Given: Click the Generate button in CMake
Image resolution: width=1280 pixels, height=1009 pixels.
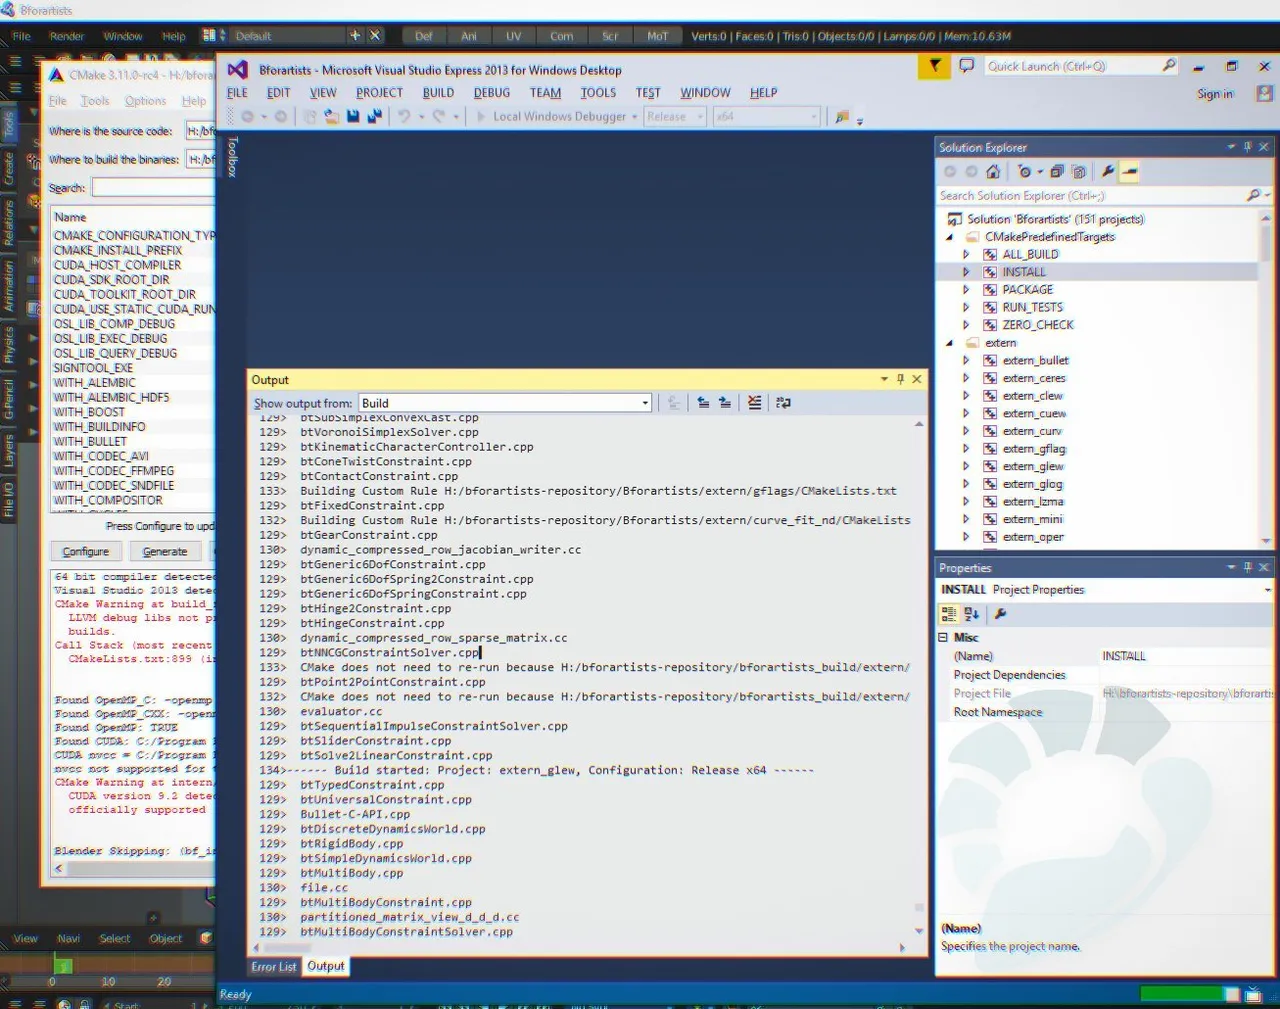Looking at the screenshot, I should coord(165,551).
